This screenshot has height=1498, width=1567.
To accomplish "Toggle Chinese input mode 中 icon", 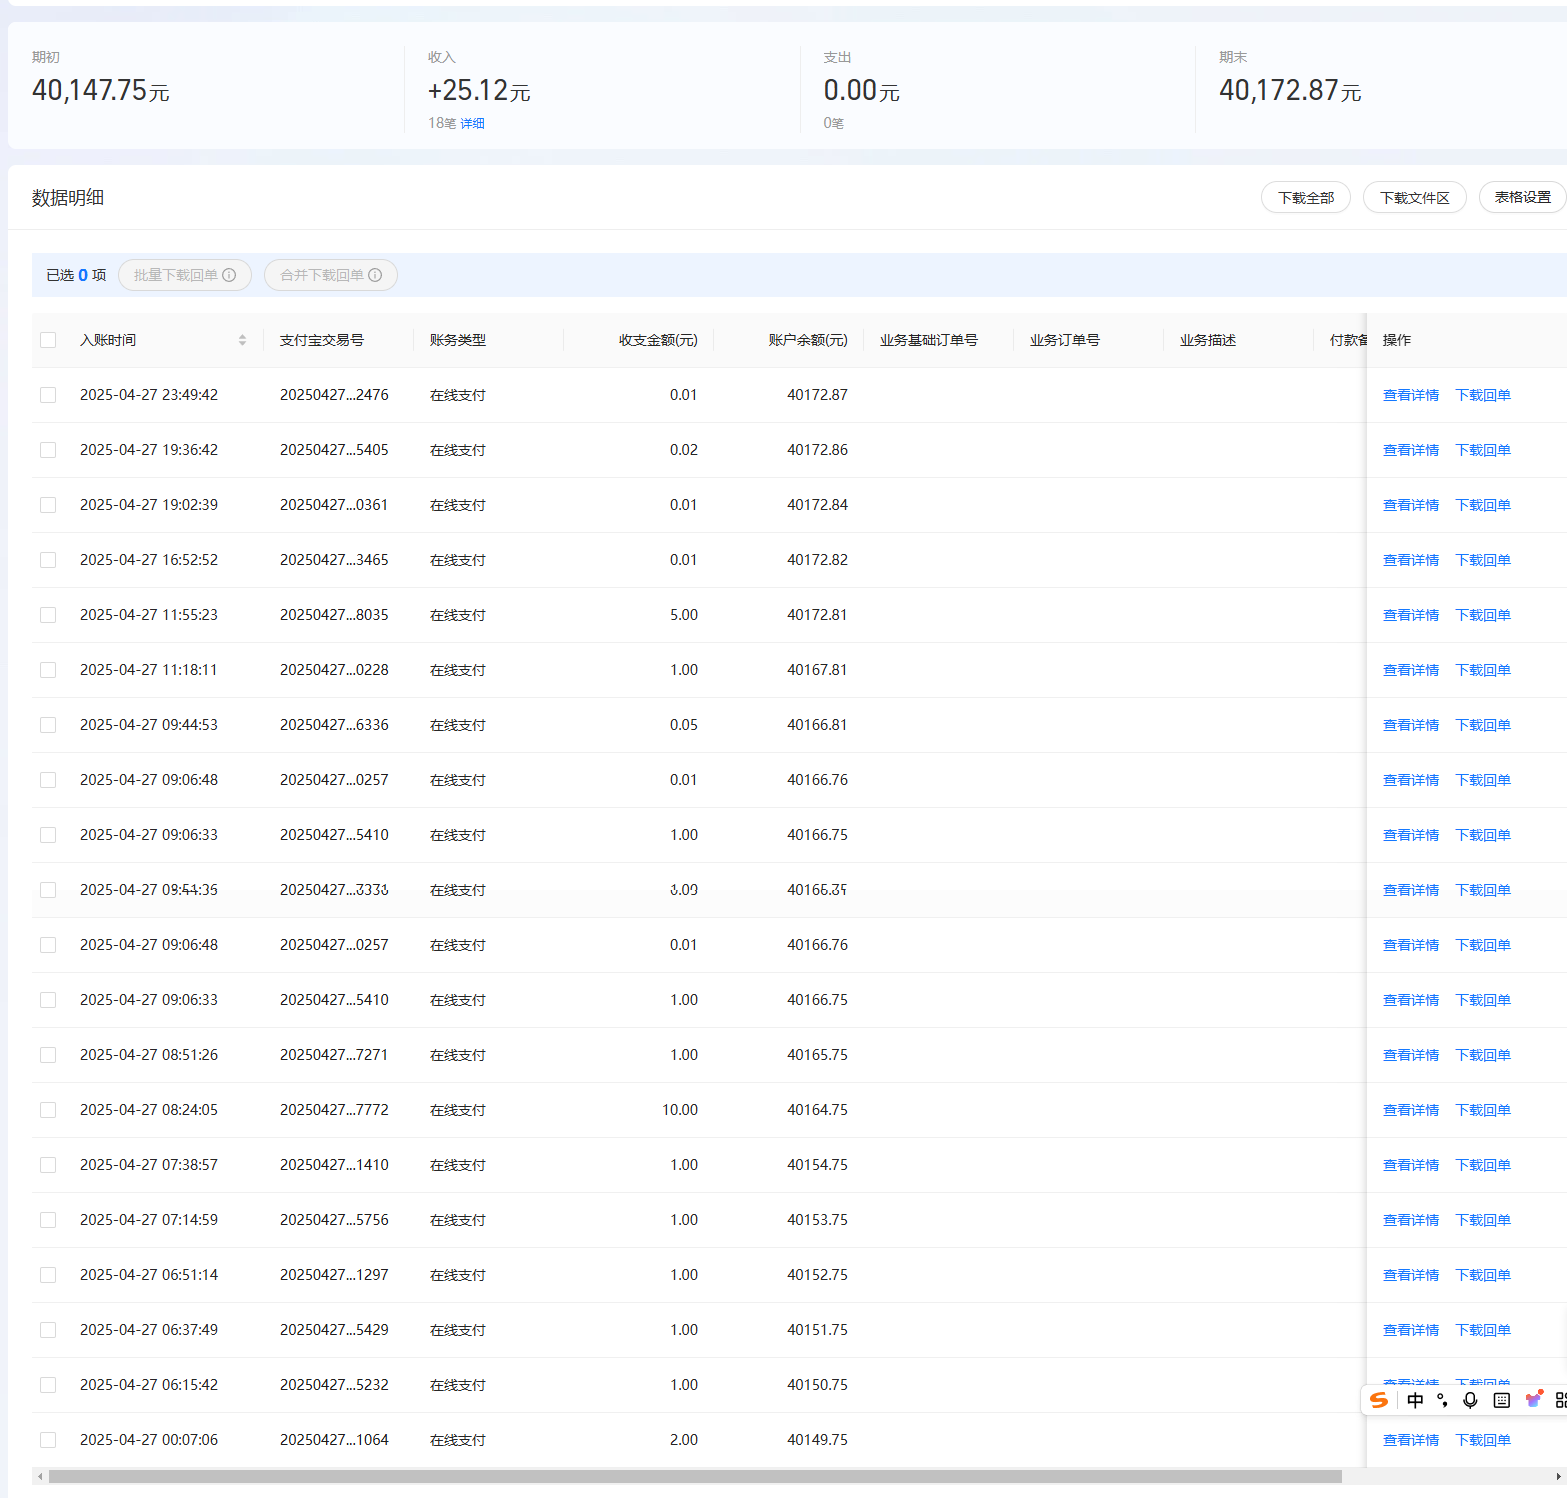I will coord(1415,1400).
